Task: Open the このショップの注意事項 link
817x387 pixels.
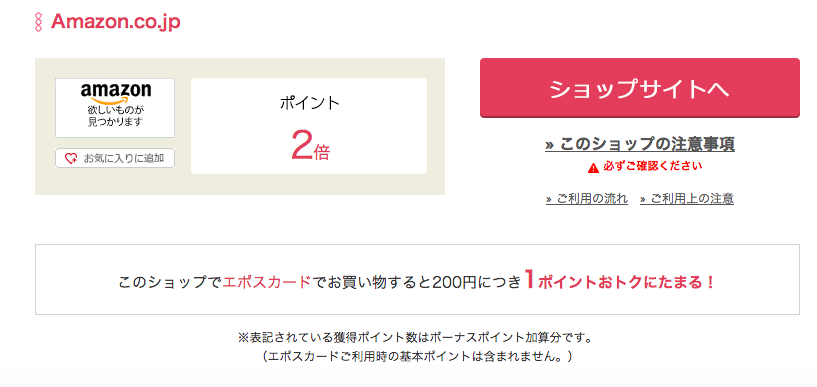Action: 640,144
